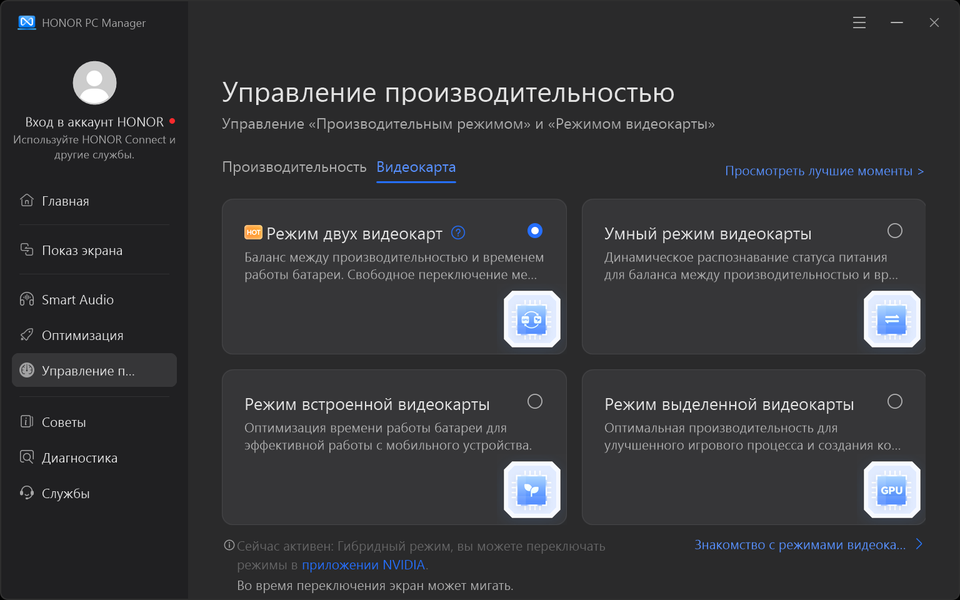Click help question mark next to Режим двух видеокарт
960x600 pixels.
[x=458, y=233]
